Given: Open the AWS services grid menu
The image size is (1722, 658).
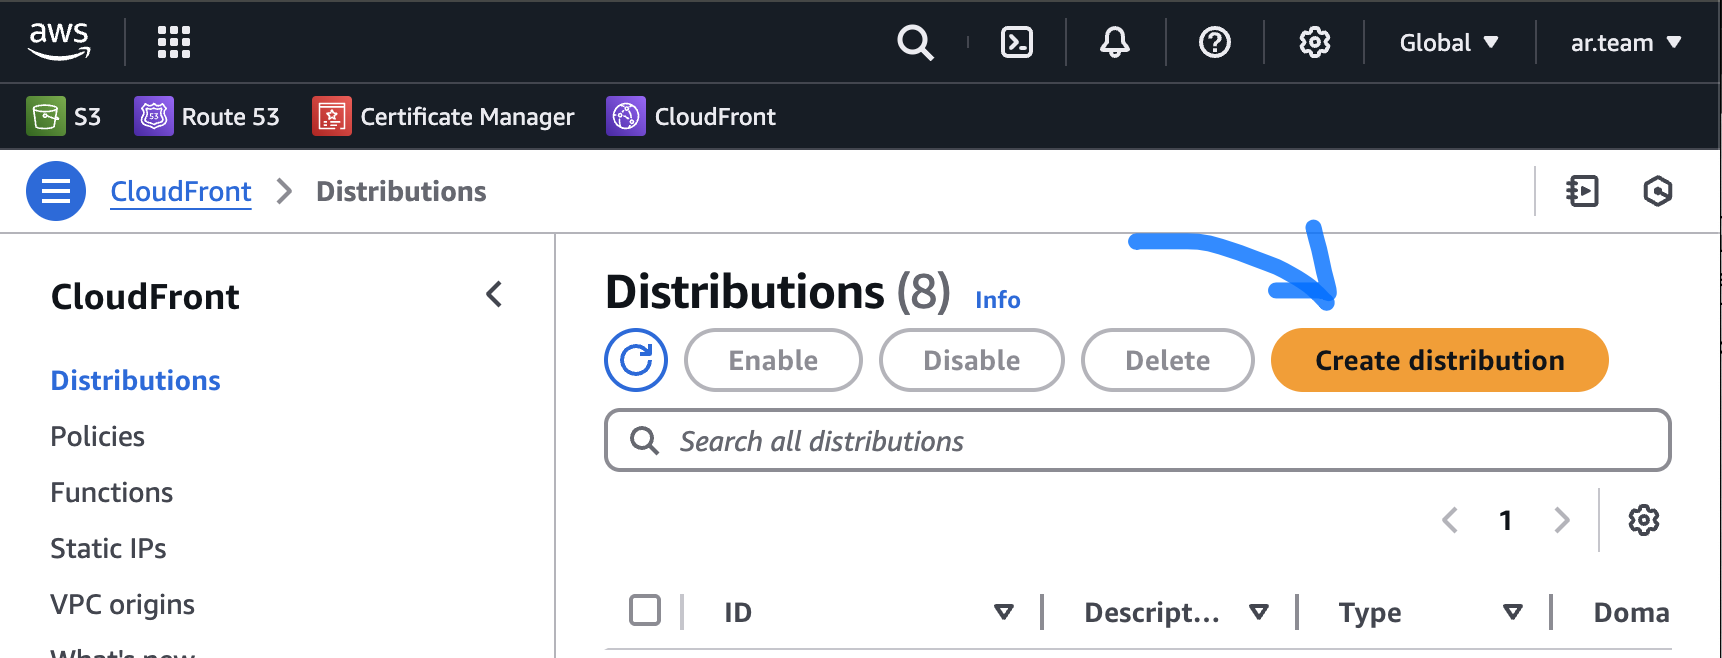Looking at the screenshot, I should [173, 42].
